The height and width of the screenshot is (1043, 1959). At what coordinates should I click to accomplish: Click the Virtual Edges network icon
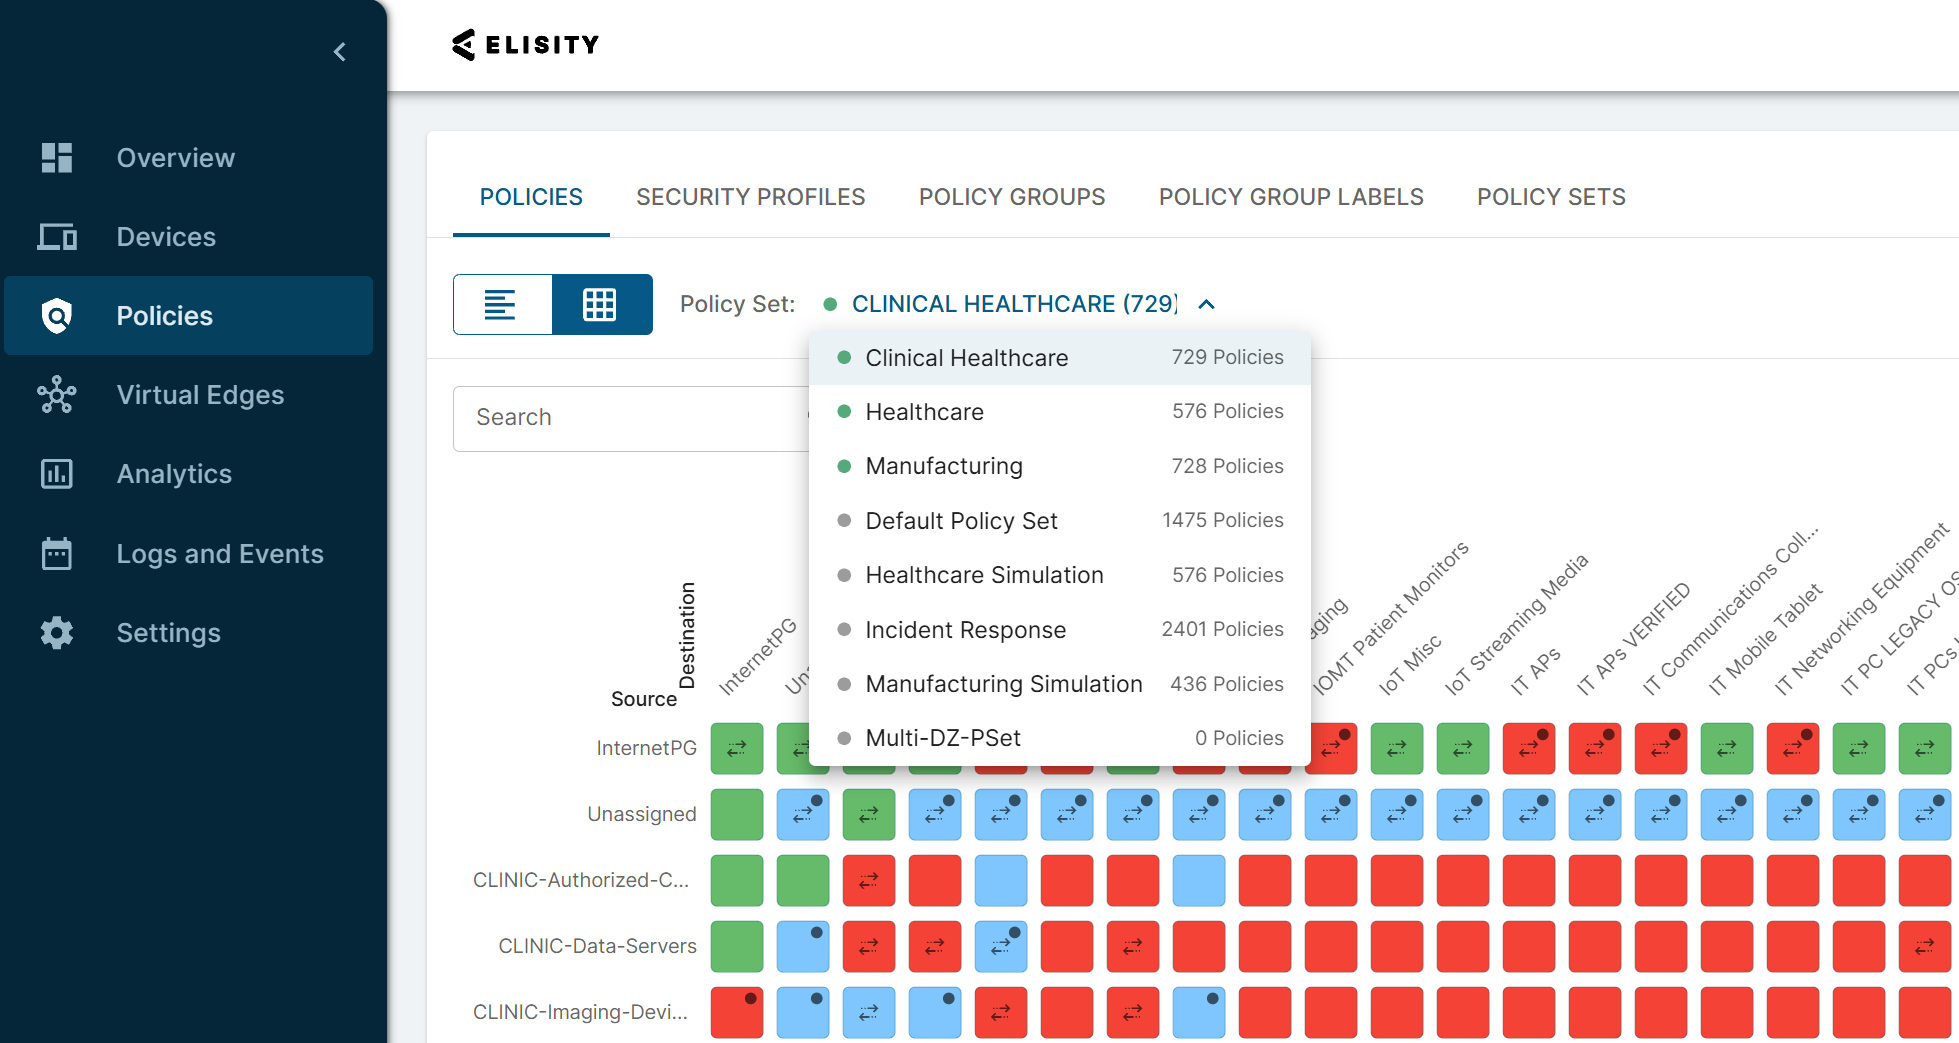coord(57,395)
